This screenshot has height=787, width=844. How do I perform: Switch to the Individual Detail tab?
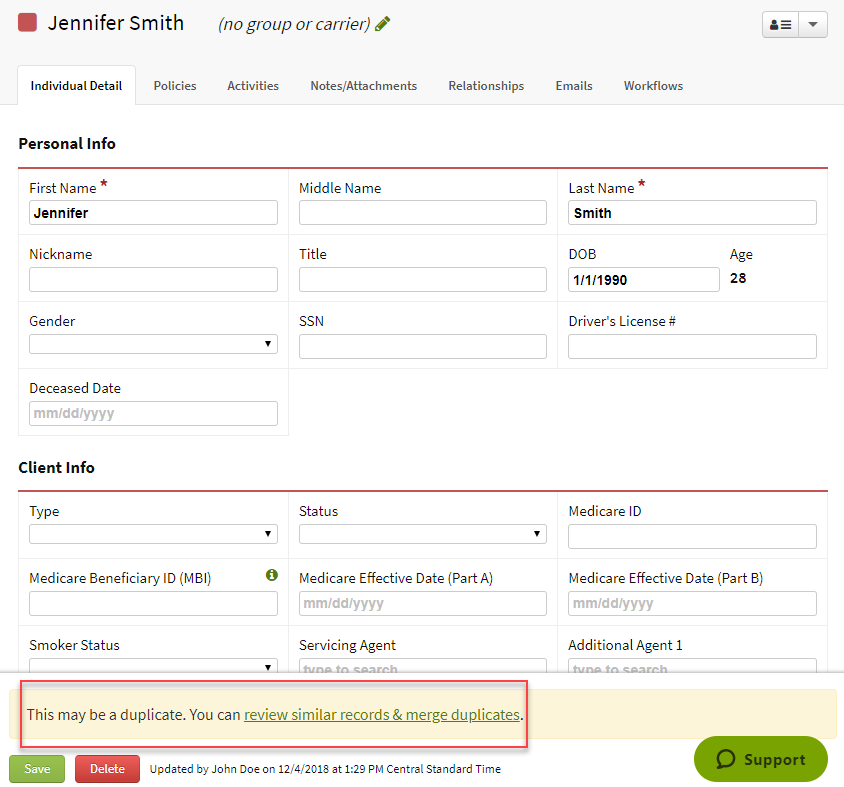[x=76, y=86]
